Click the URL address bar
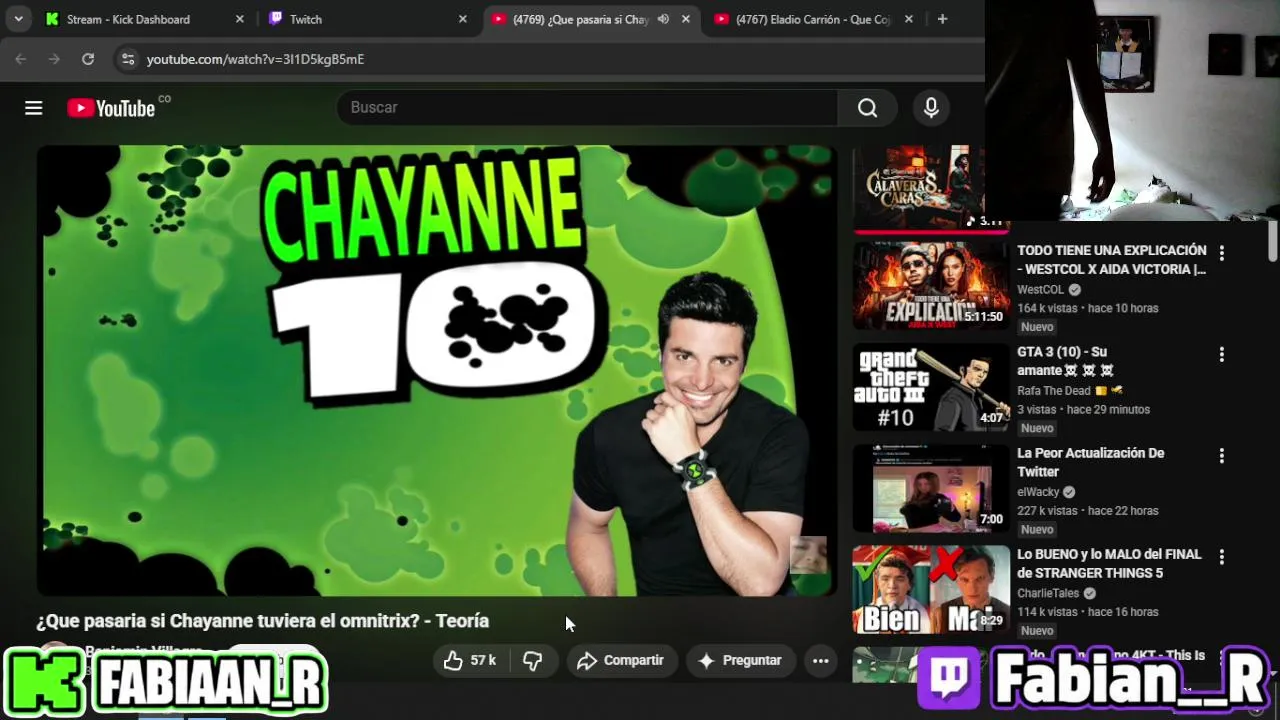This screenshot has width=1280, height=720. pos(550,59)
